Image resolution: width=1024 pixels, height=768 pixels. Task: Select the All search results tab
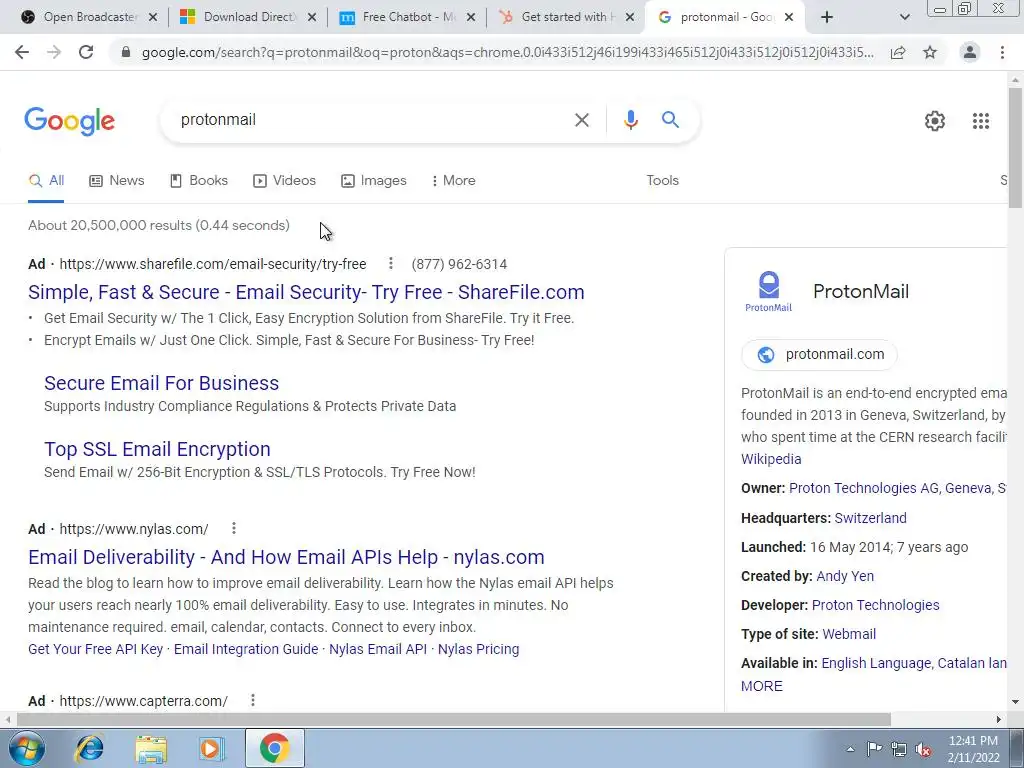[x=46, y=180]
